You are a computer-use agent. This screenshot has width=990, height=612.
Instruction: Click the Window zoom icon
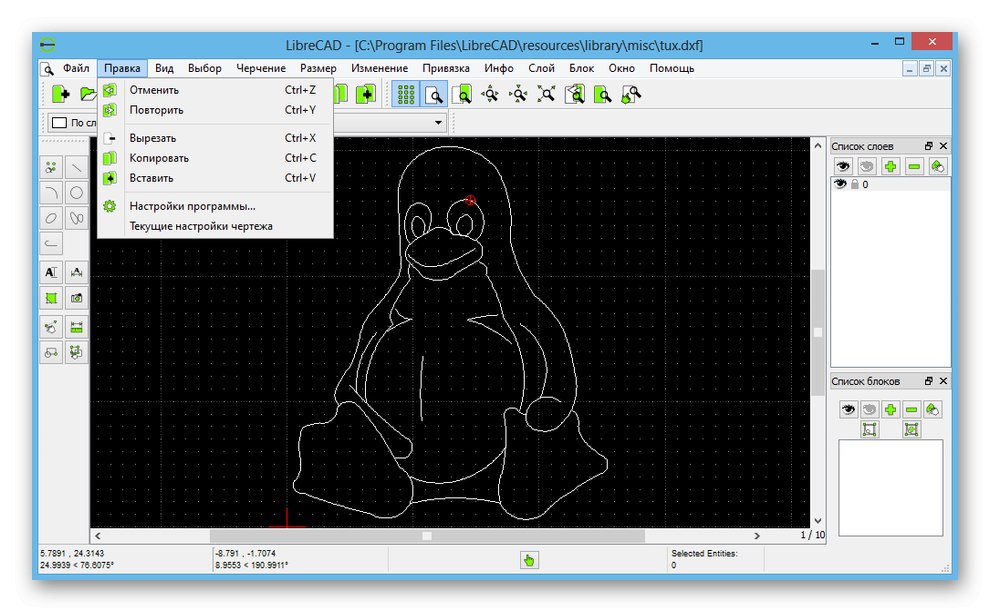click(603, 95)
